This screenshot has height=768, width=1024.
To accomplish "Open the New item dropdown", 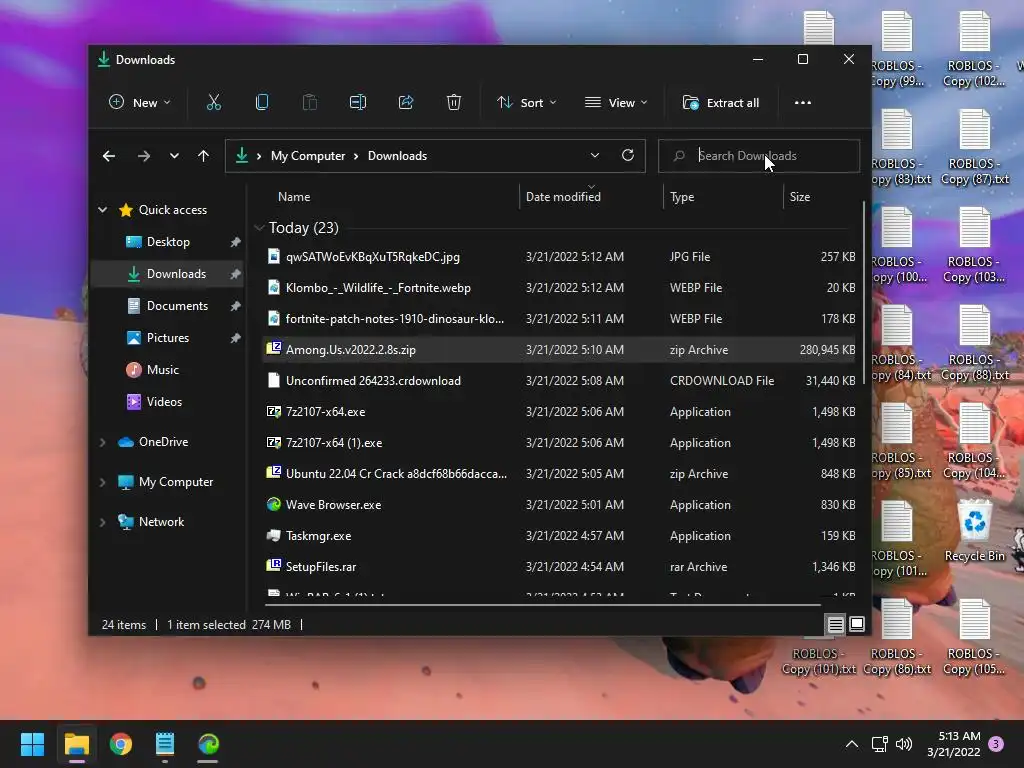I will (140, 103).
